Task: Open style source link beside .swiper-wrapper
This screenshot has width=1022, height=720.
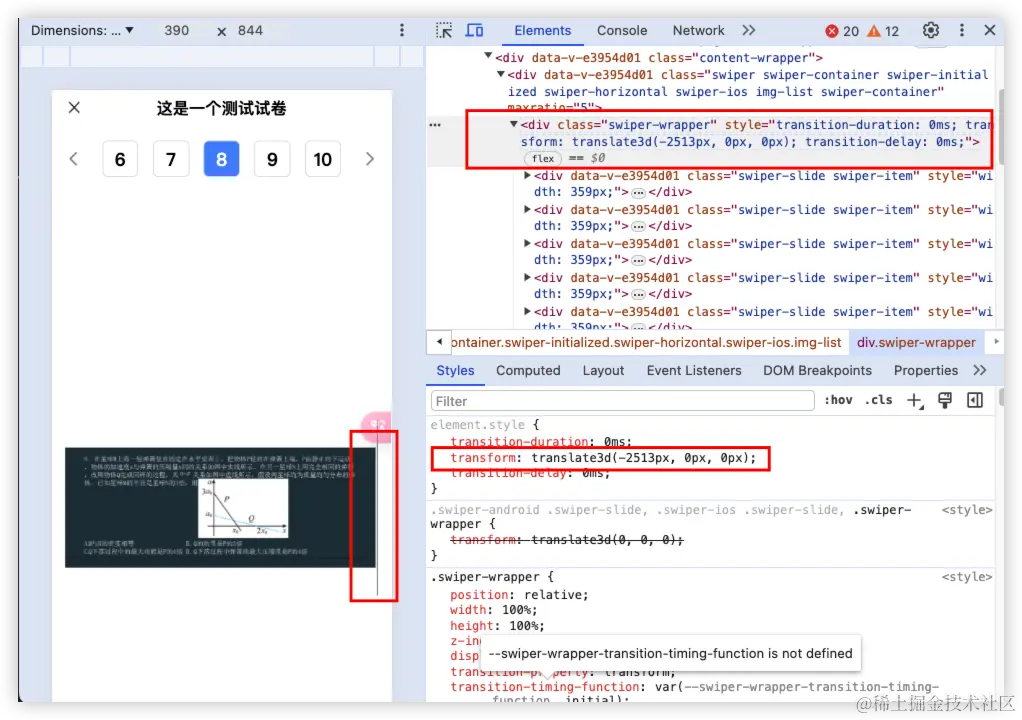Action: (x=967, y=577)
